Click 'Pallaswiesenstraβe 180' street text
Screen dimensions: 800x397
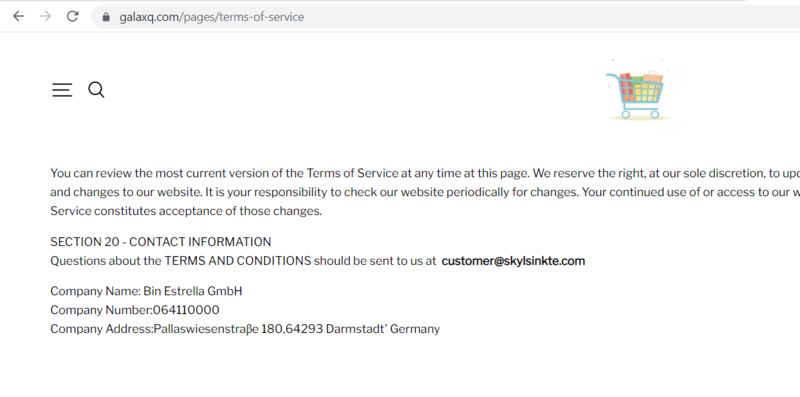(x=218, y=329)
